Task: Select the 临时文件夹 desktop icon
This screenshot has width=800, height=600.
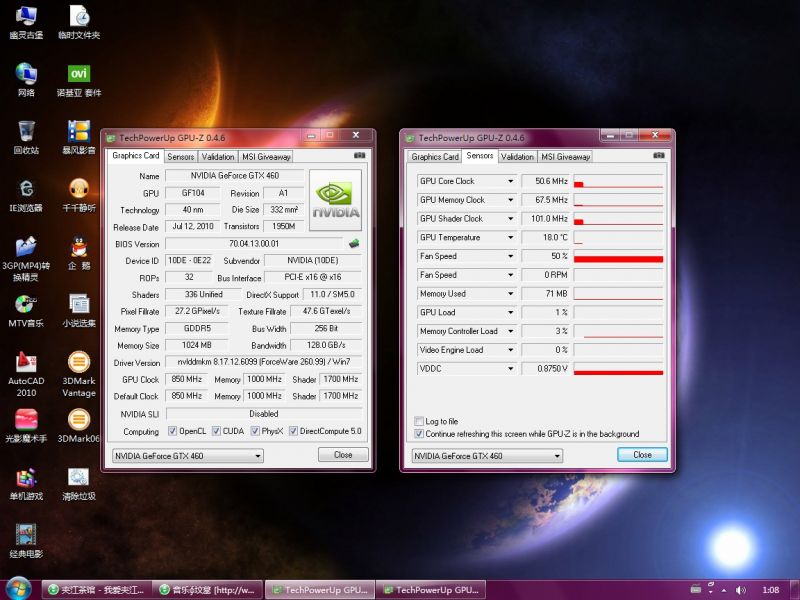Action: tap(79, 22)
